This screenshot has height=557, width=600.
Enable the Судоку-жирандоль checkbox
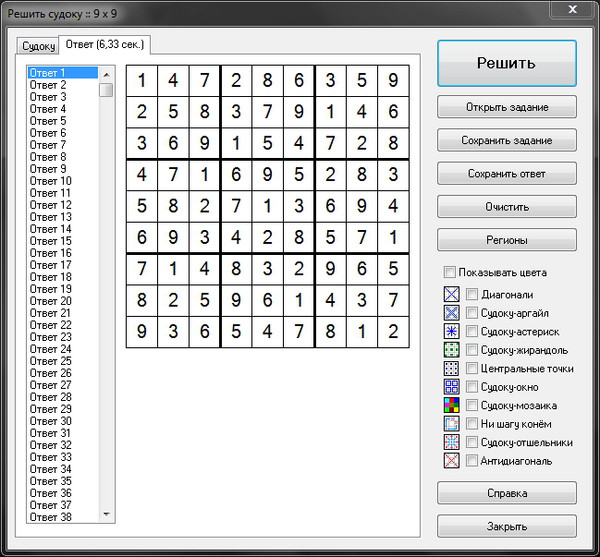pyautogui.click(x=472, y=350)
